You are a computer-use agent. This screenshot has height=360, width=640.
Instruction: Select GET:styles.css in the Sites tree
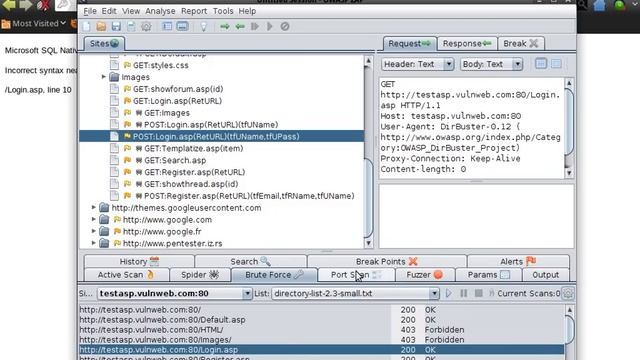(161, 65)
